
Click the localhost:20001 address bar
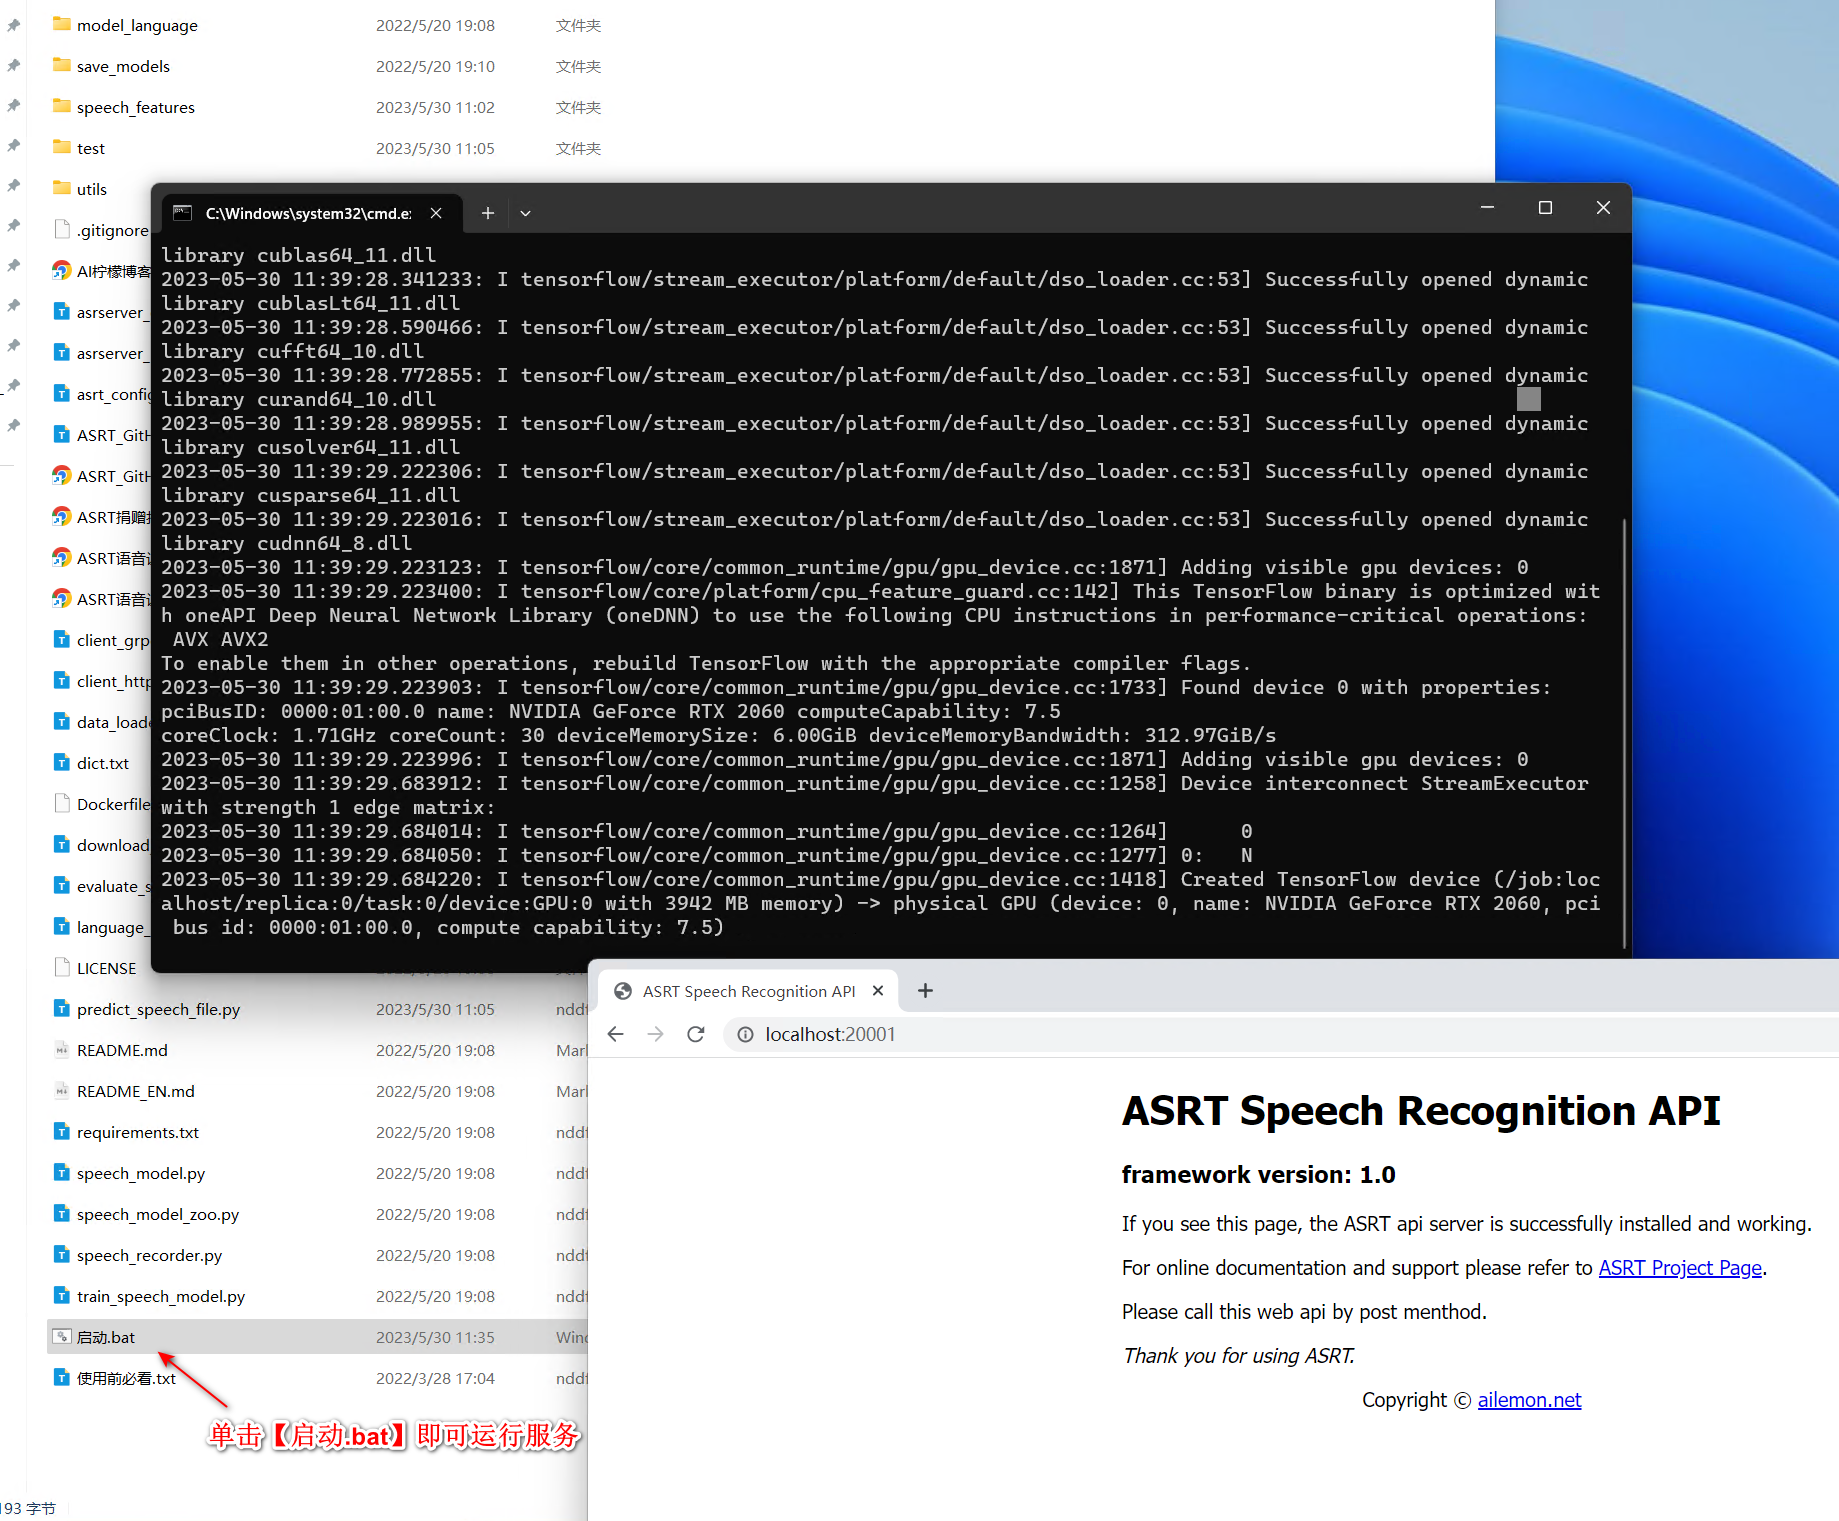[1280, 1034]
